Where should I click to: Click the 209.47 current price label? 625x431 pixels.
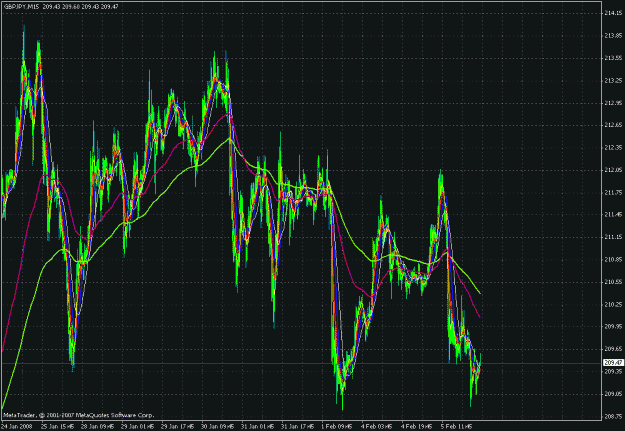click(613, 363)
